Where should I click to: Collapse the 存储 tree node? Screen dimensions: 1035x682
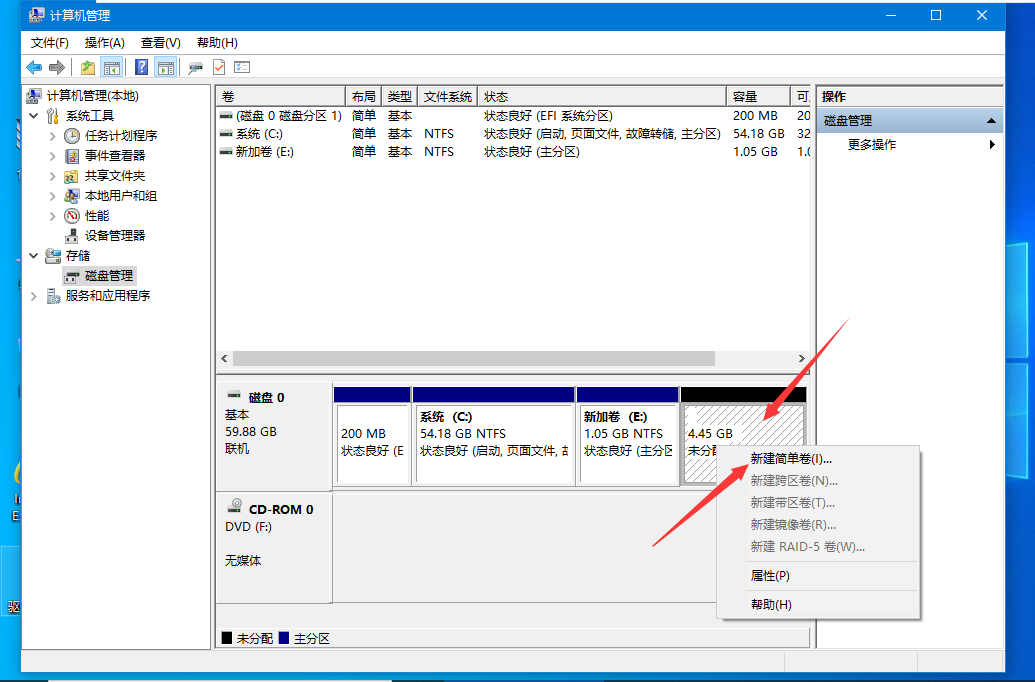tap(33, 256)
